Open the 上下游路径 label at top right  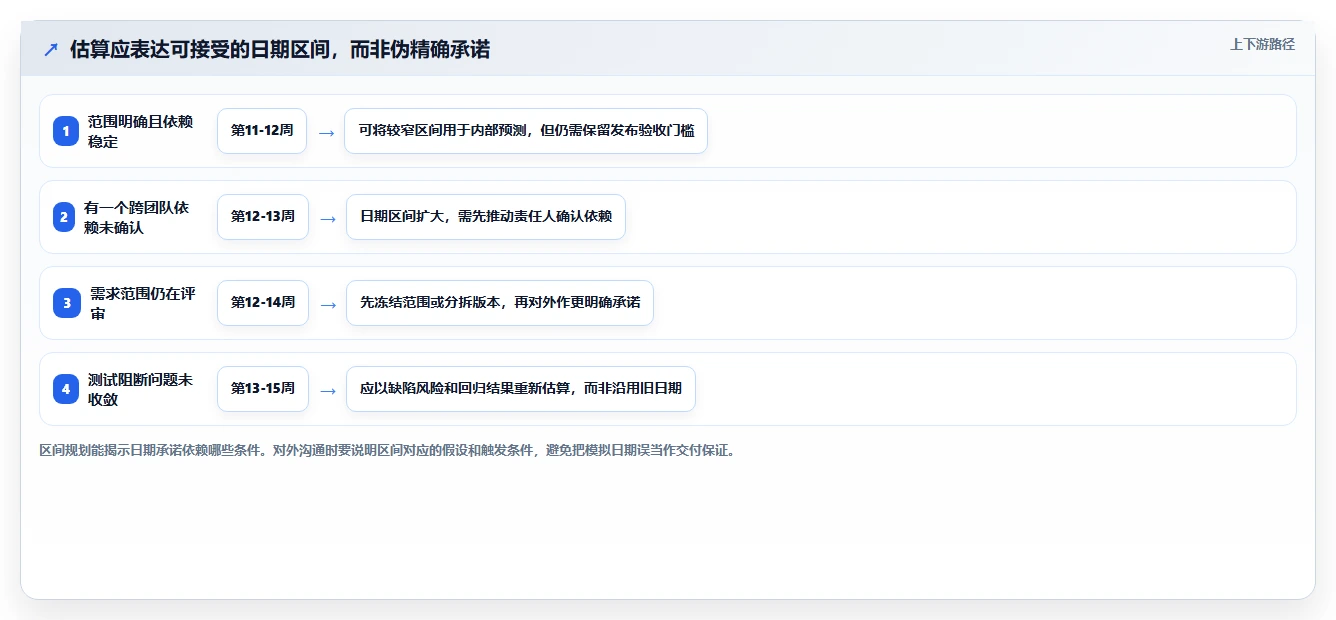coord(1262,44)
